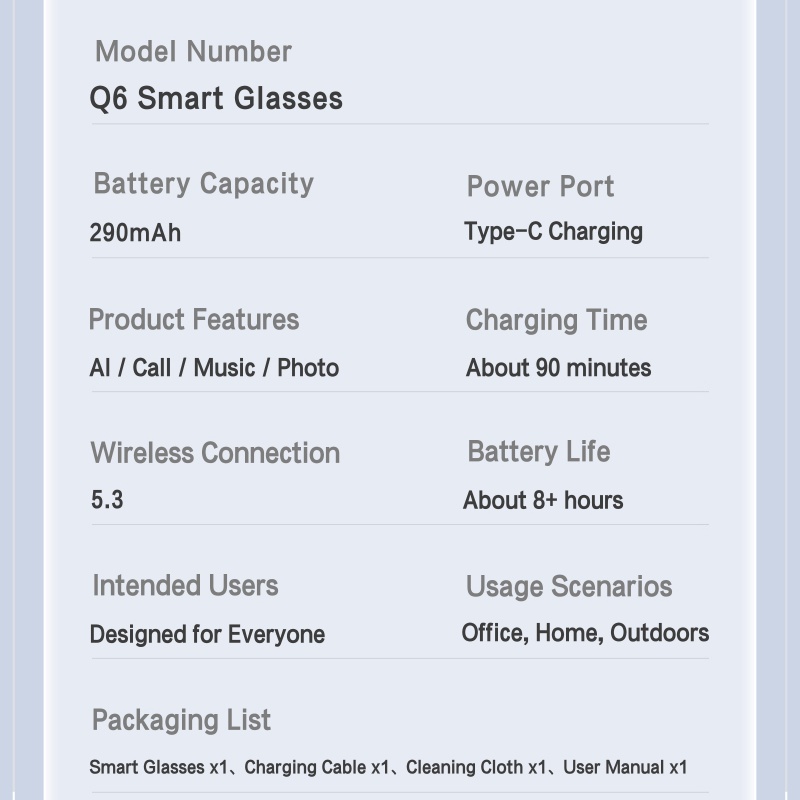The image size is (800, 800).
Task: Select the Office, Home, Outdoors text
Action: [585, 633]
